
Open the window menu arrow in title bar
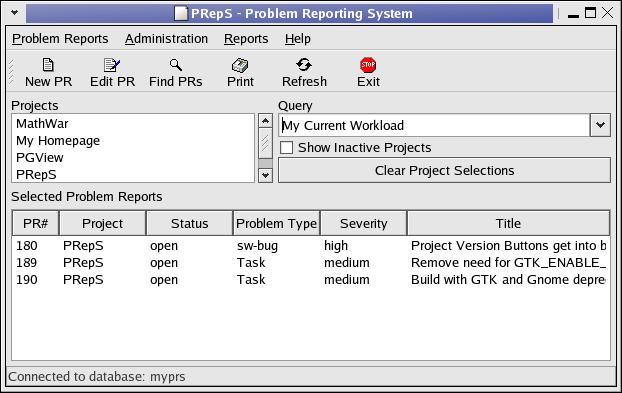15,13
